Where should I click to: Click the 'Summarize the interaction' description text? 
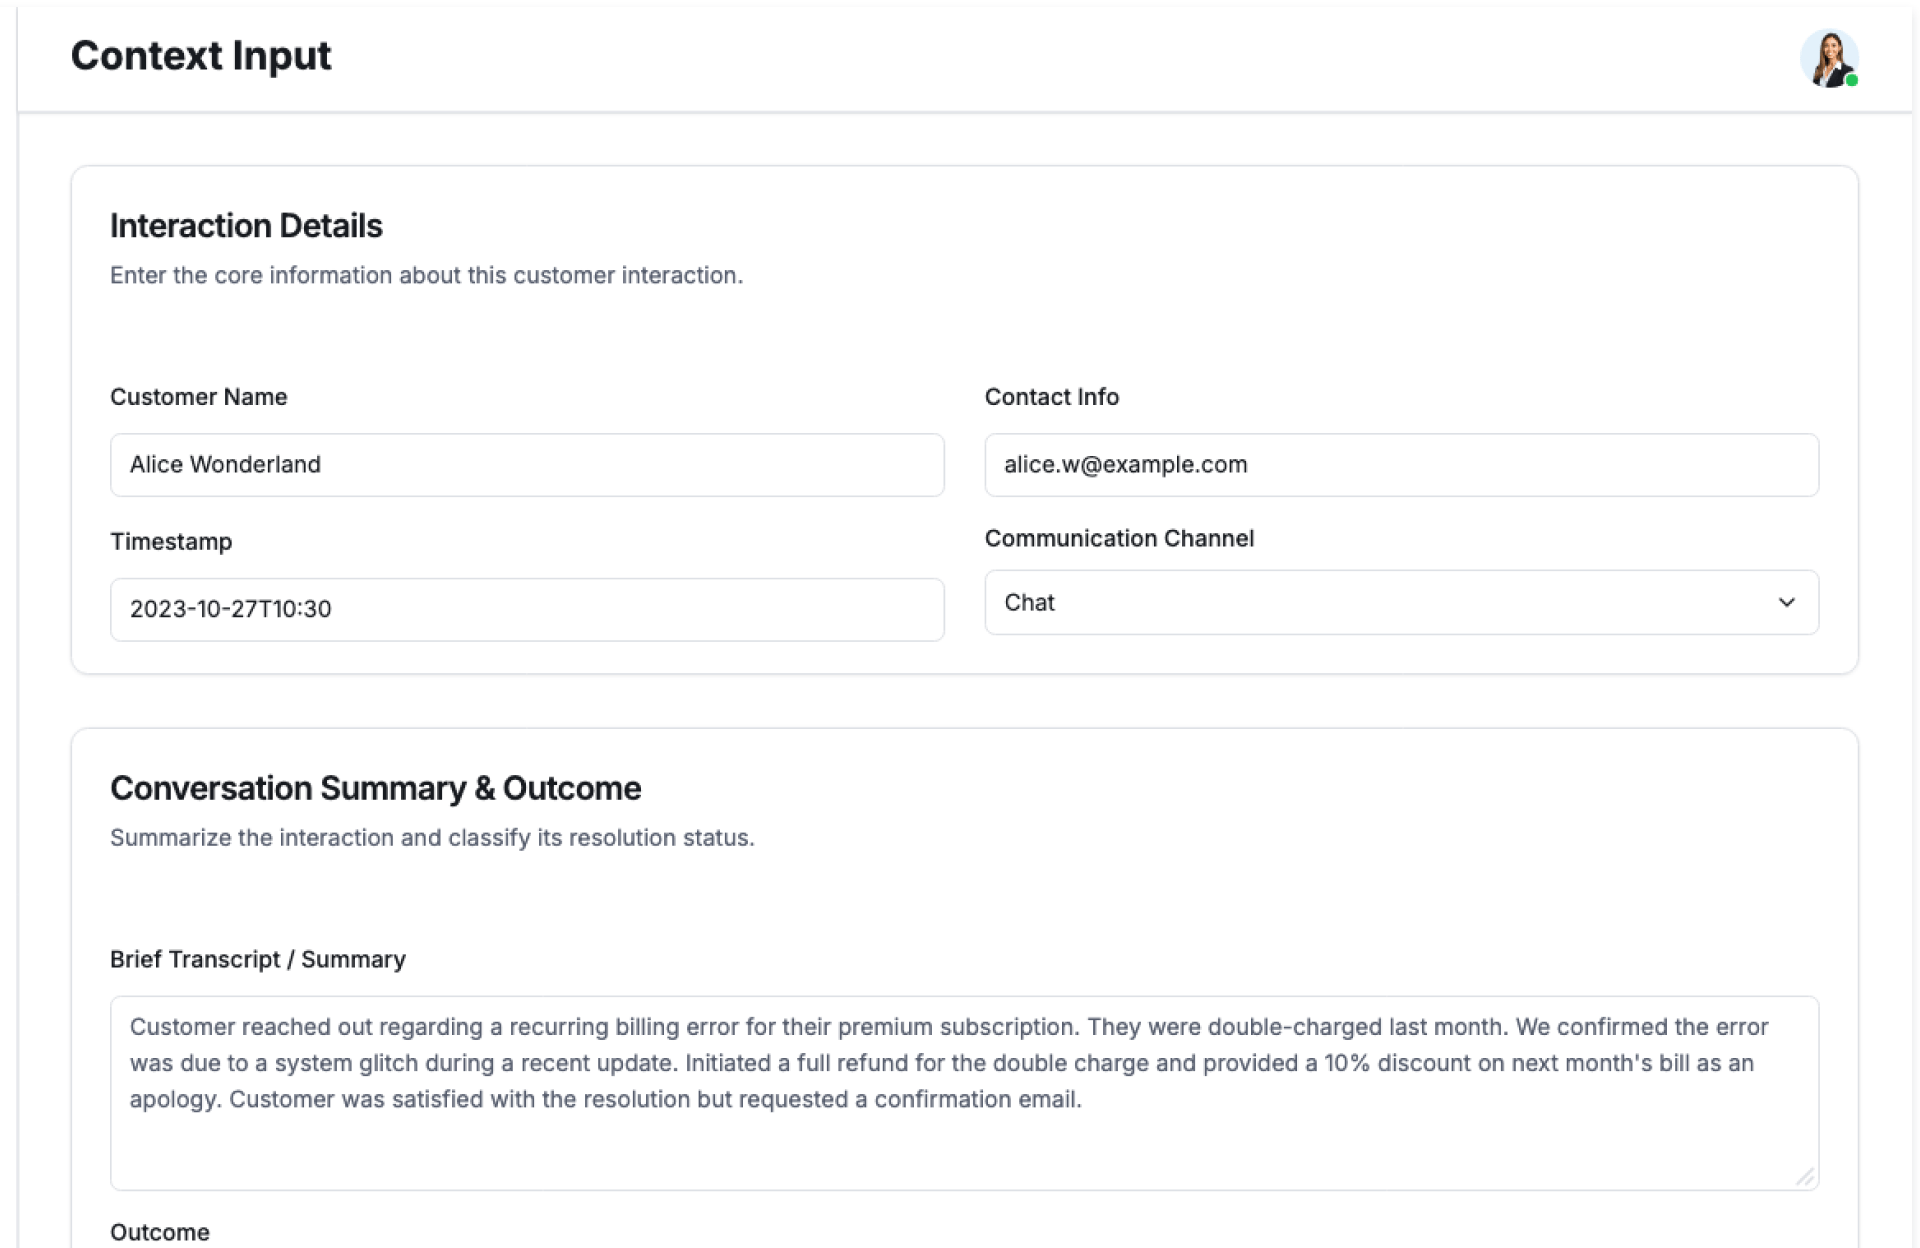[x=432, y=837]
